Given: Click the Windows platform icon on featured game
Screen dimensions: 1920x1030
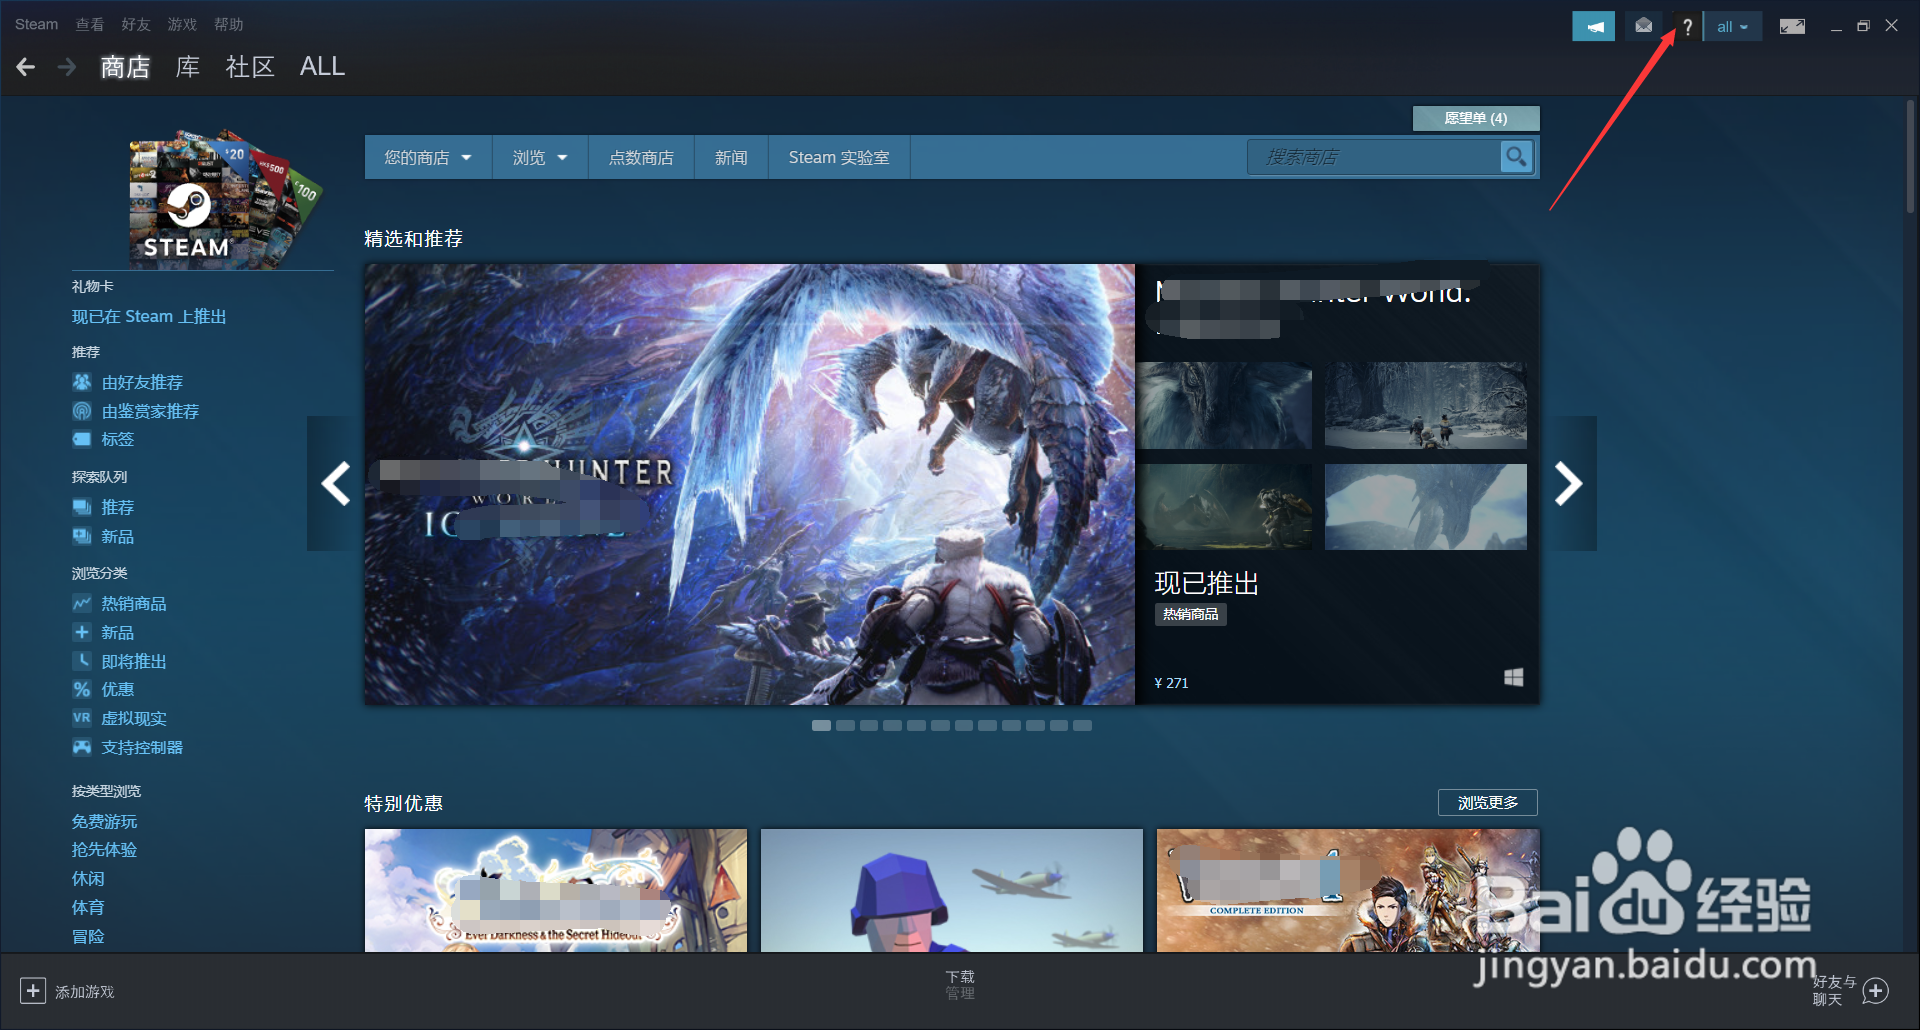Looking at the screenshot, I should [1513, 676].
